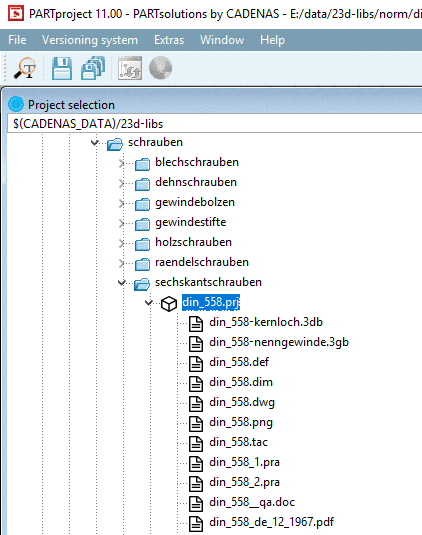422x535 pixels.
Task: Open the Extras menu
Action: pyautogui.click(x=169, y=40)
